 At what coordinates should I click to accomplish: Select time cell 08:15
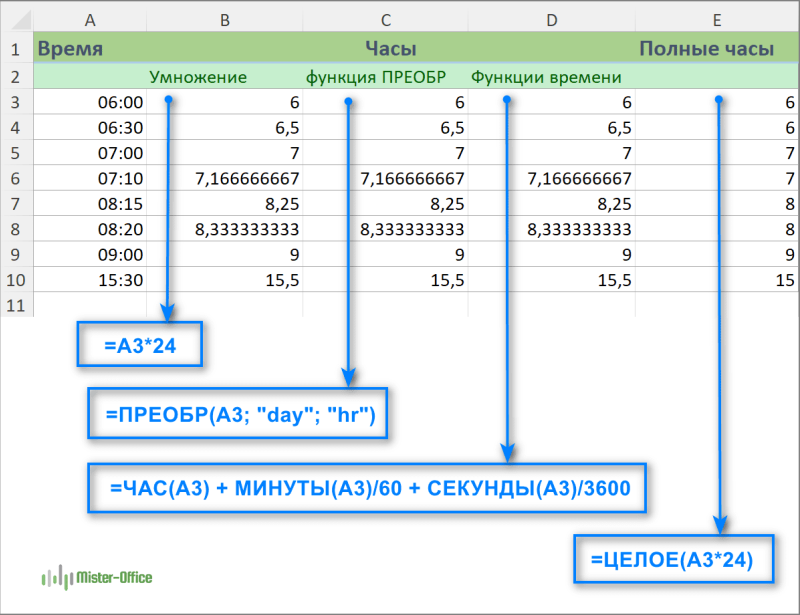coord(90,204)
